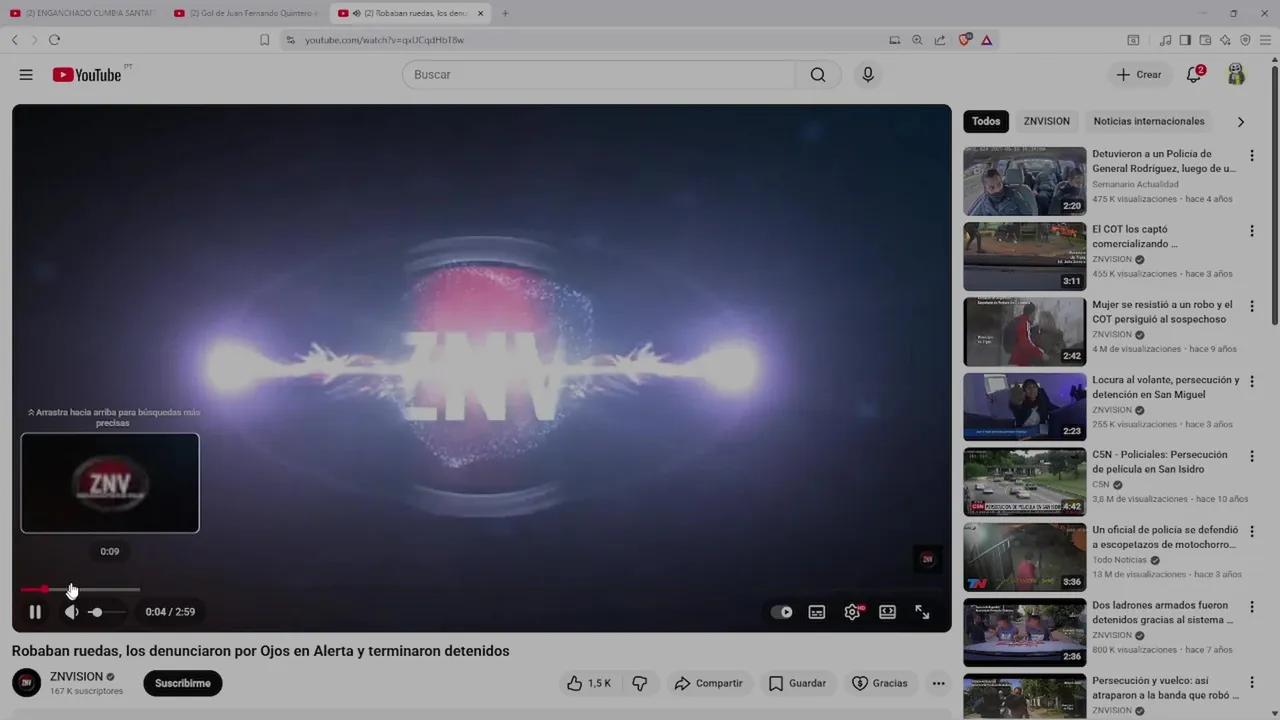1280x720 pixels.
Task: Go back in the browser
Action: (x=15, y=40)
